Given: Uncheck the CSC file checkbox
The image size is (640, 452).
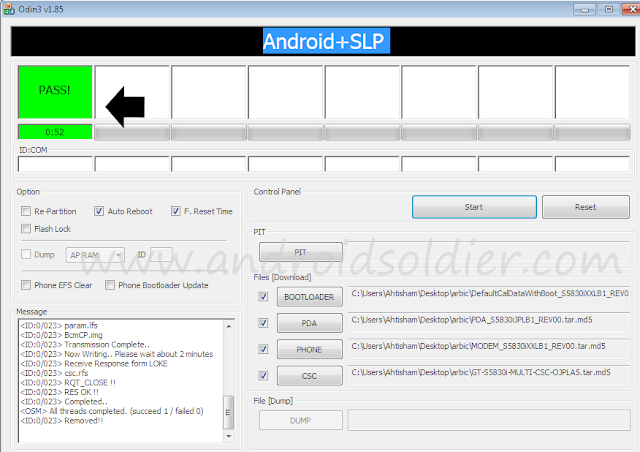Looking at the screenshot, I should 264,376.
